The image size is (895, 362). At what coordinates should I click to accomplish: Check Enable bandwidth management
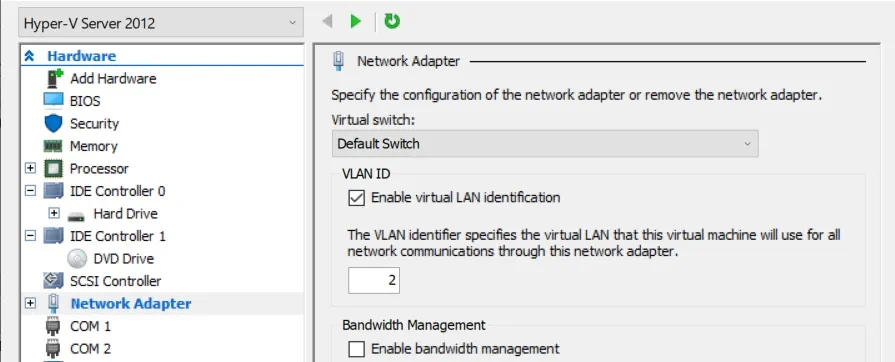coord(356,349)
